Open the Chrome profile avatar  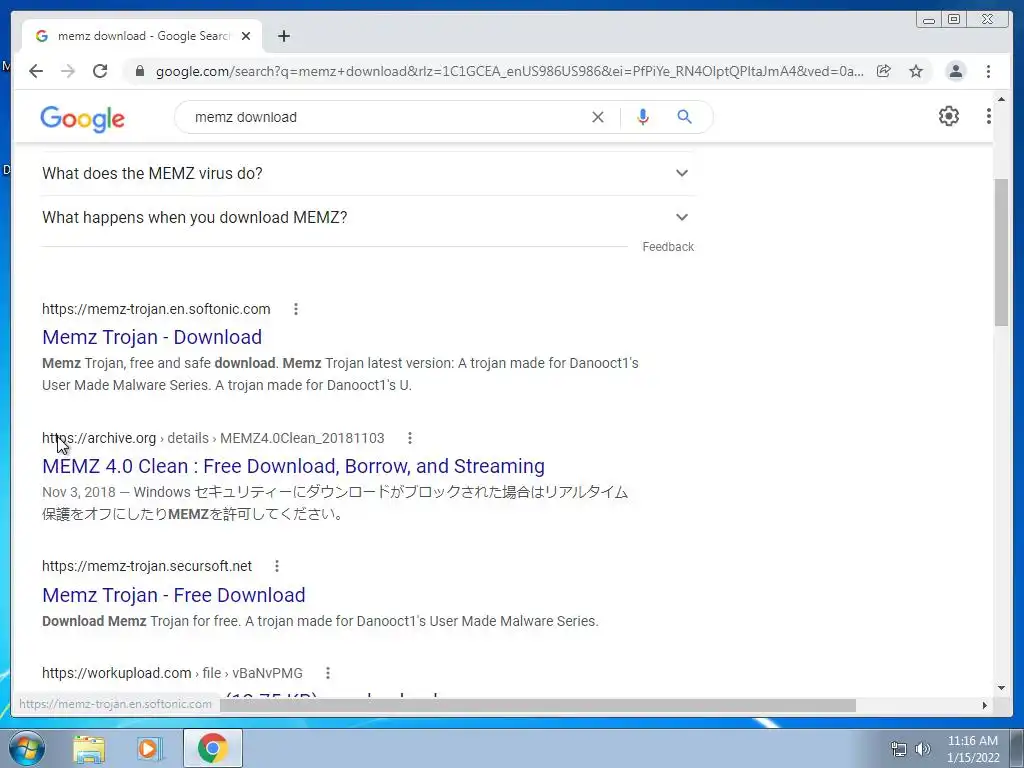[955, 71]
